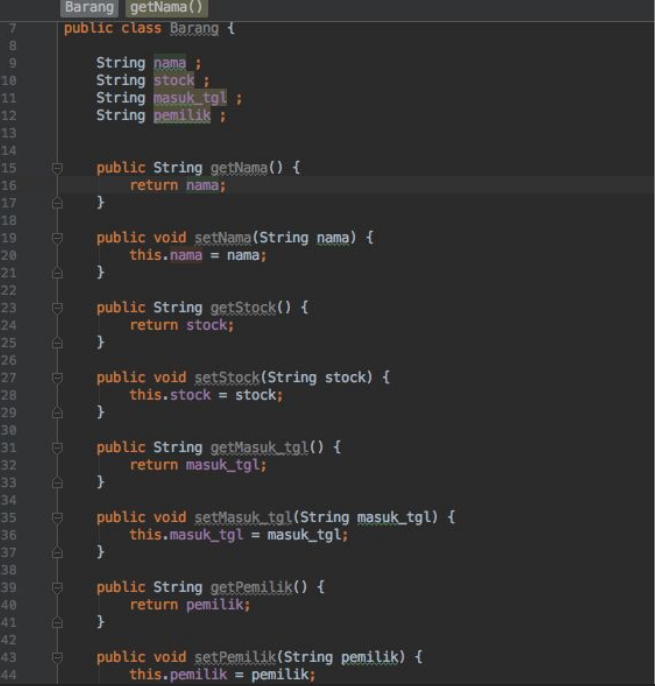Screen dimensions: 655x686
Task: Collapse the getNama() method fold at line 15
Action: coord(57,168)
